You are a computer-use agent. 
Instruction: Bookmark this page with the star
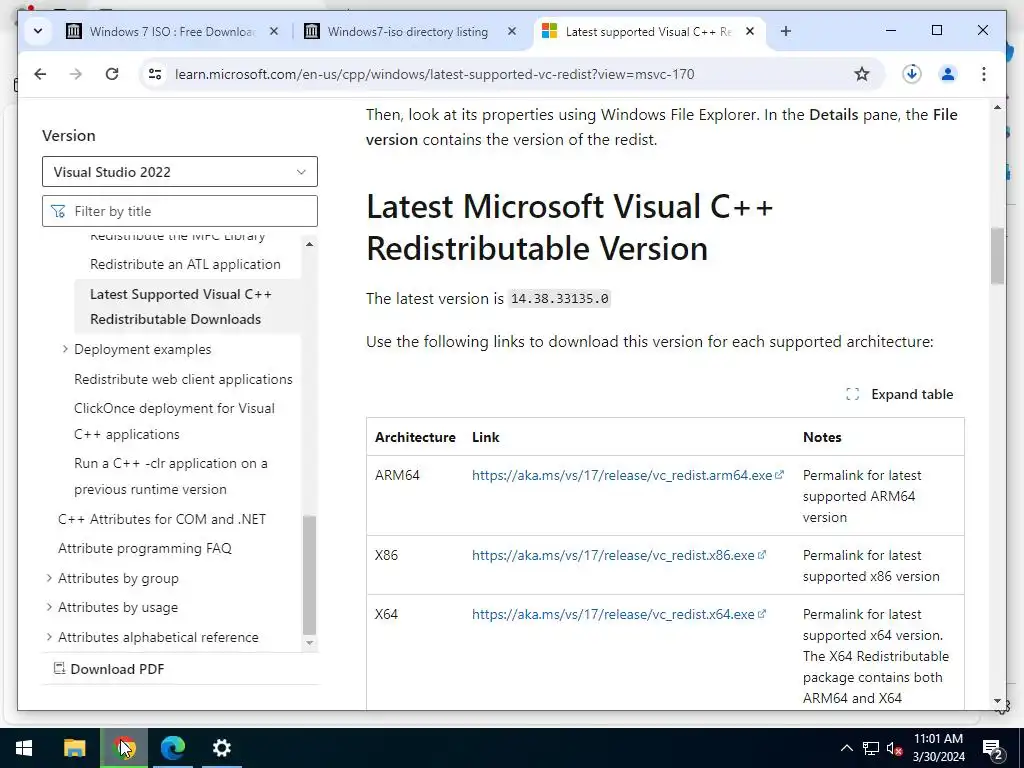pos(862,74)
